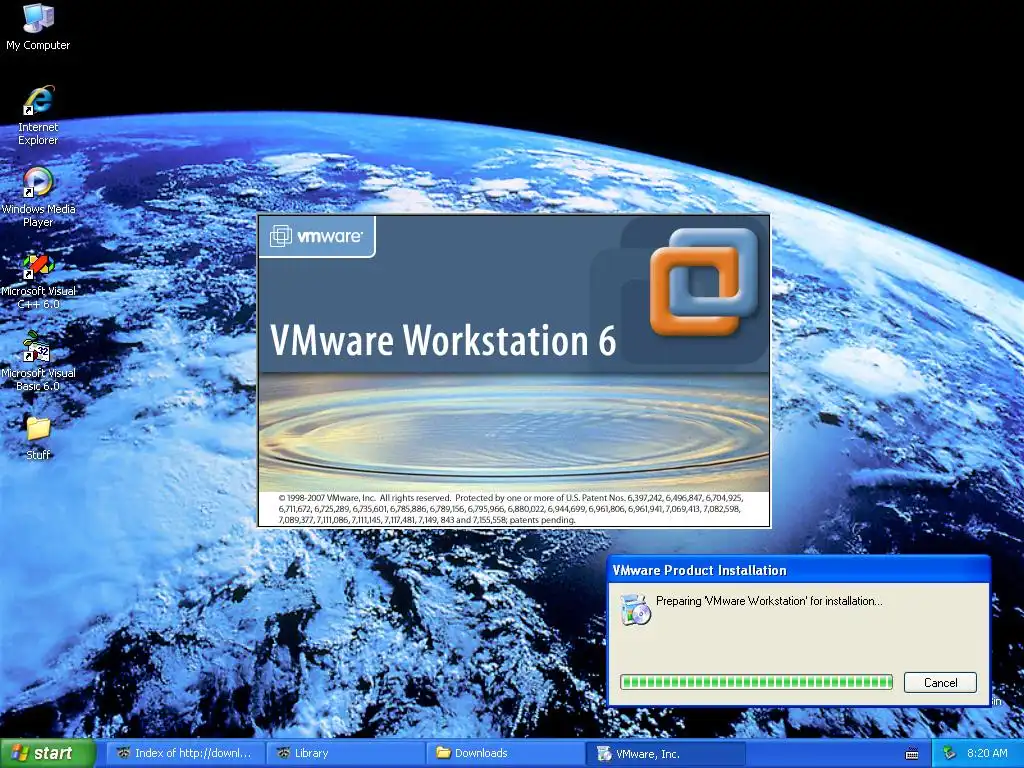Open the Windows start menu

click(48, 753)
